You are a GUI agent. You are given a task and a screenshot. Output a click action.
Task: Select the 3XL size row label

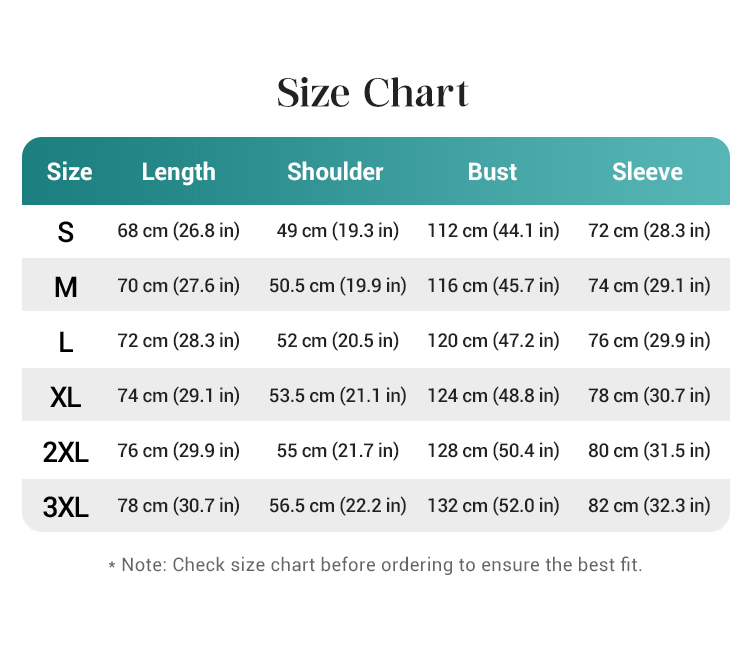66,507
